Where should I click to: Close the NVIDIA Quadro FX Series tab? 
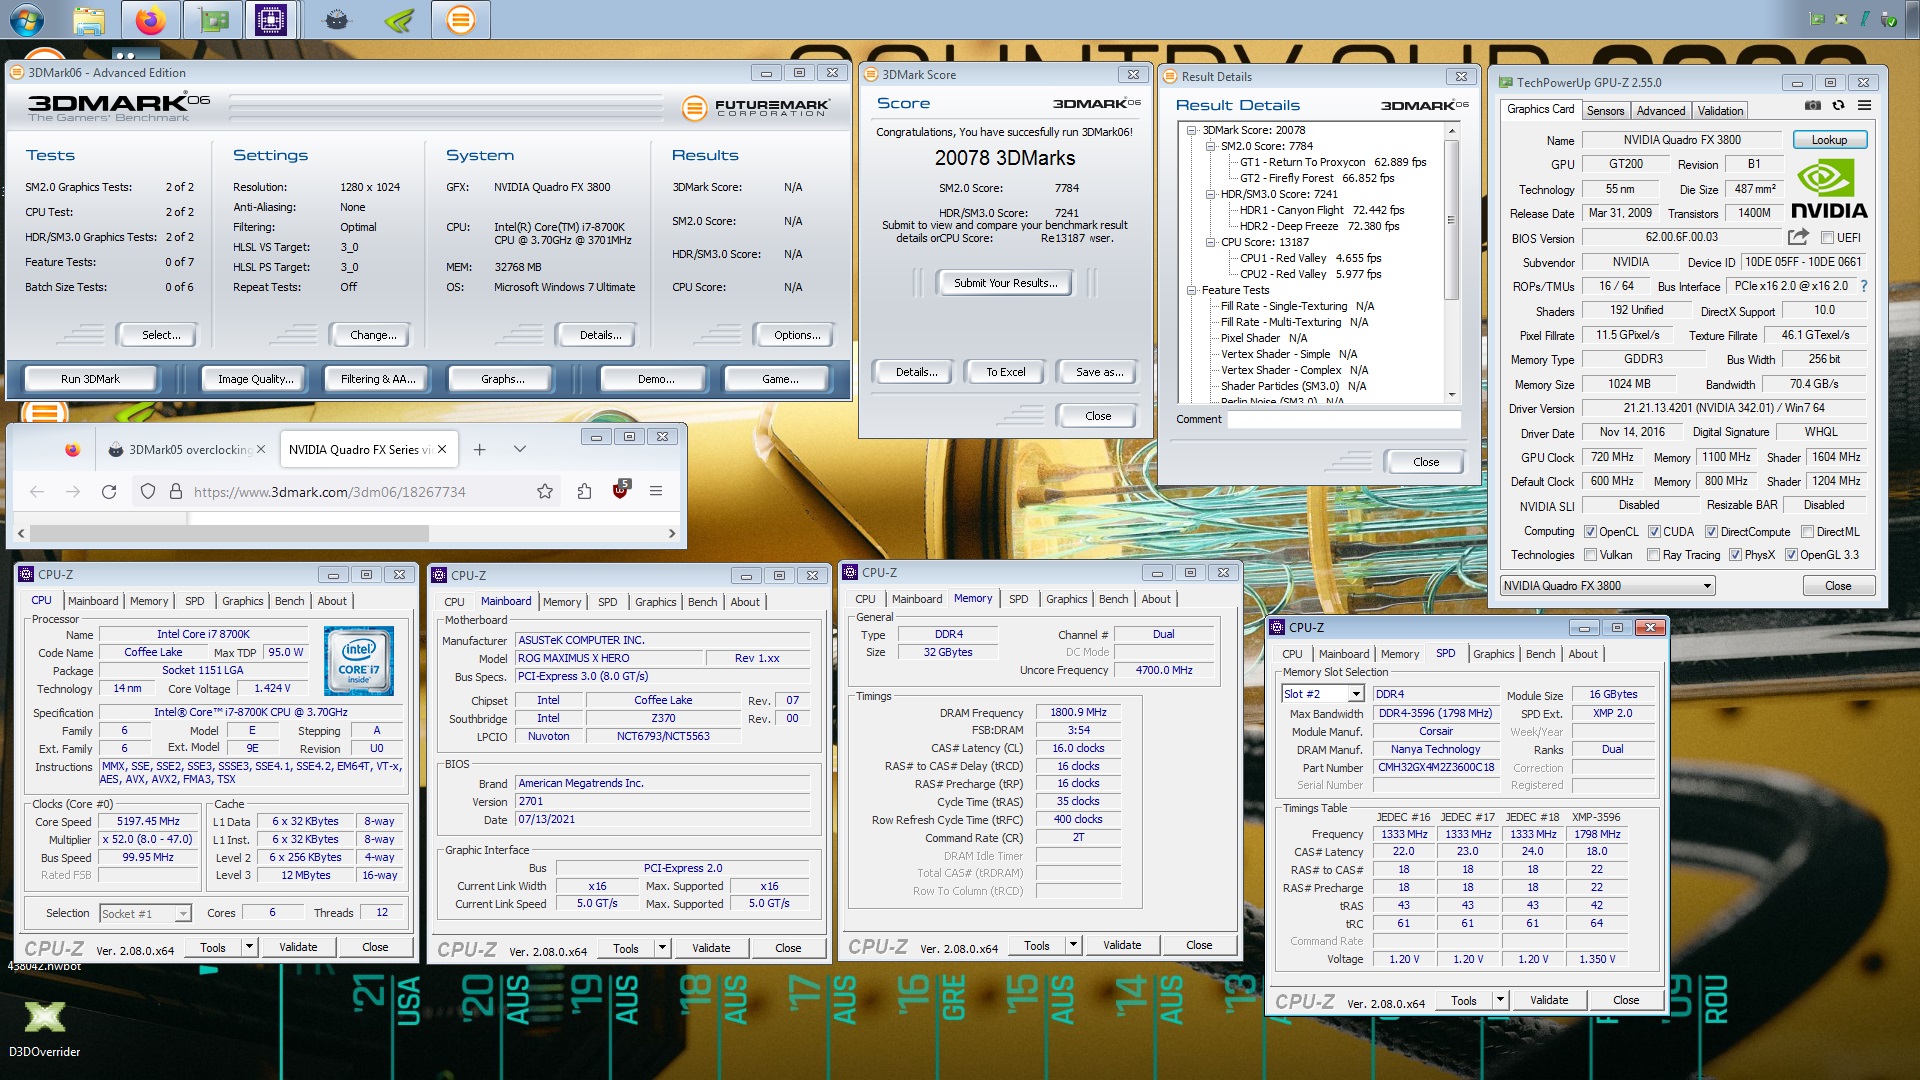[442, 449]
